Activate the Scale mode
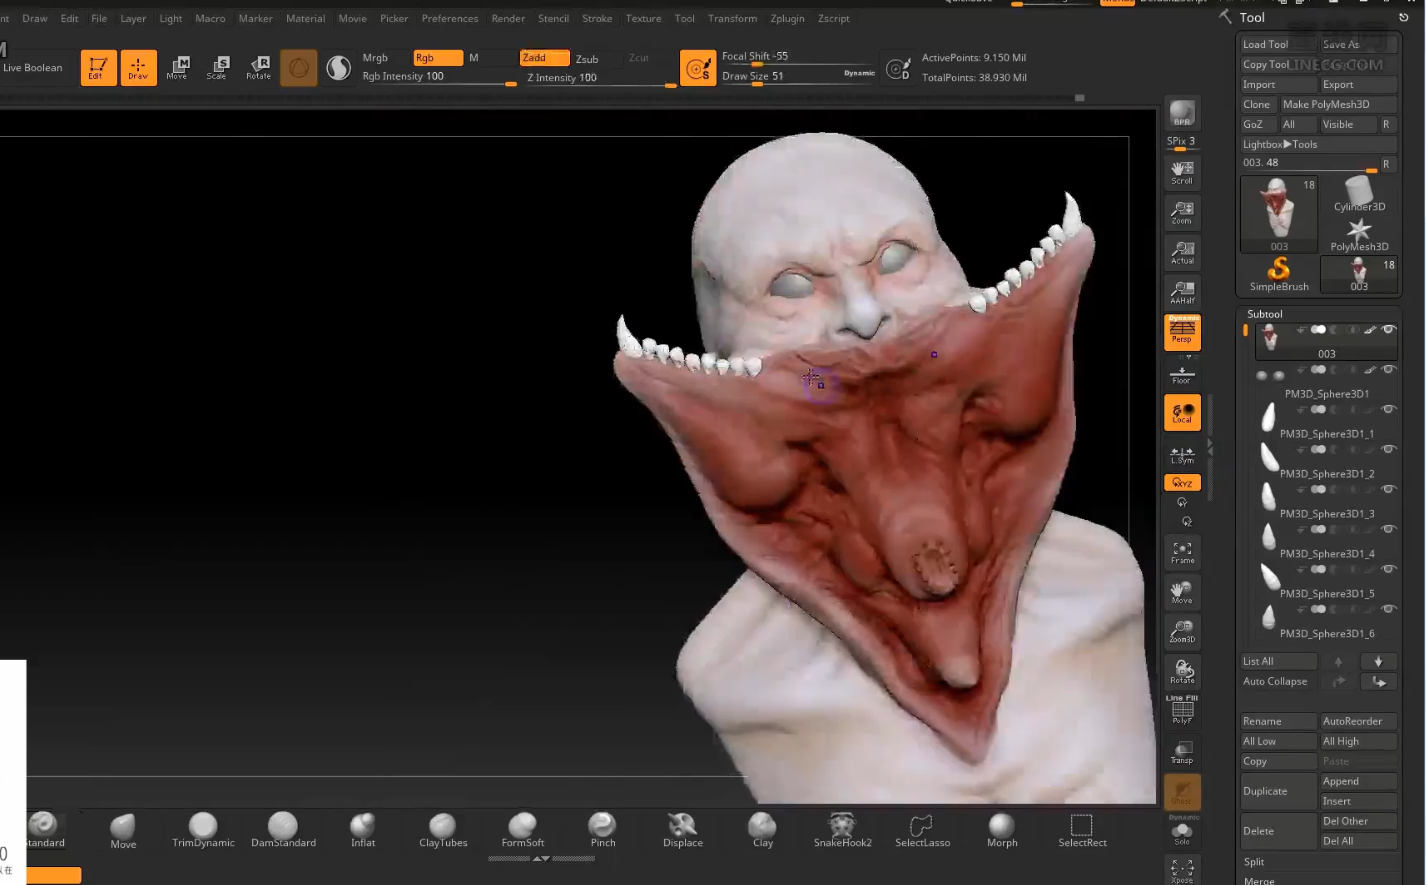1426x885 pixels. click(x=217, y=67)
